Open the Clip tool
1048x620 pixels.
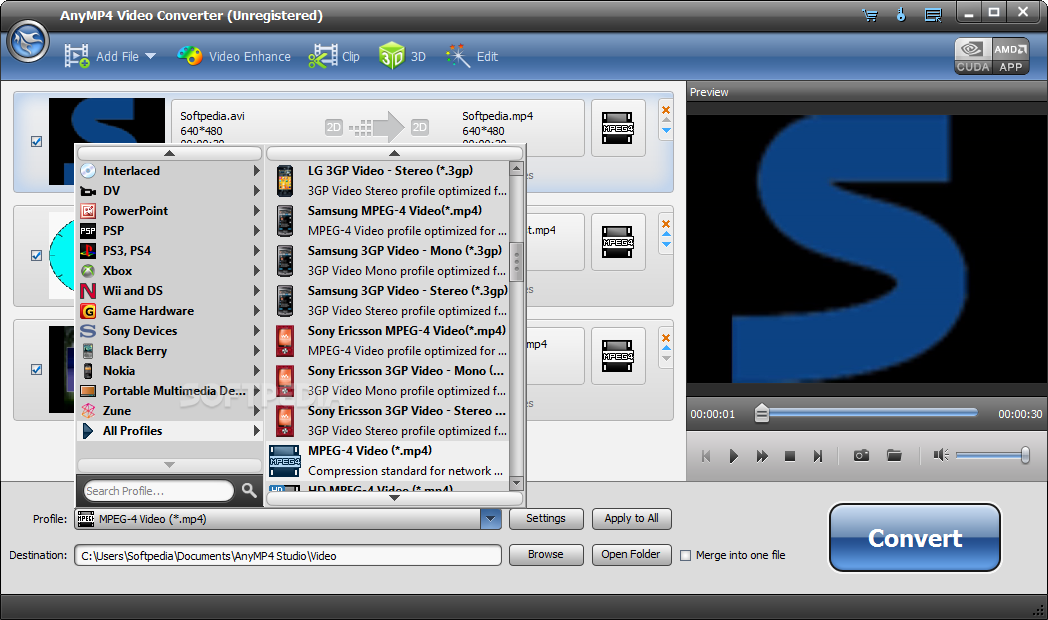[334, 57]
